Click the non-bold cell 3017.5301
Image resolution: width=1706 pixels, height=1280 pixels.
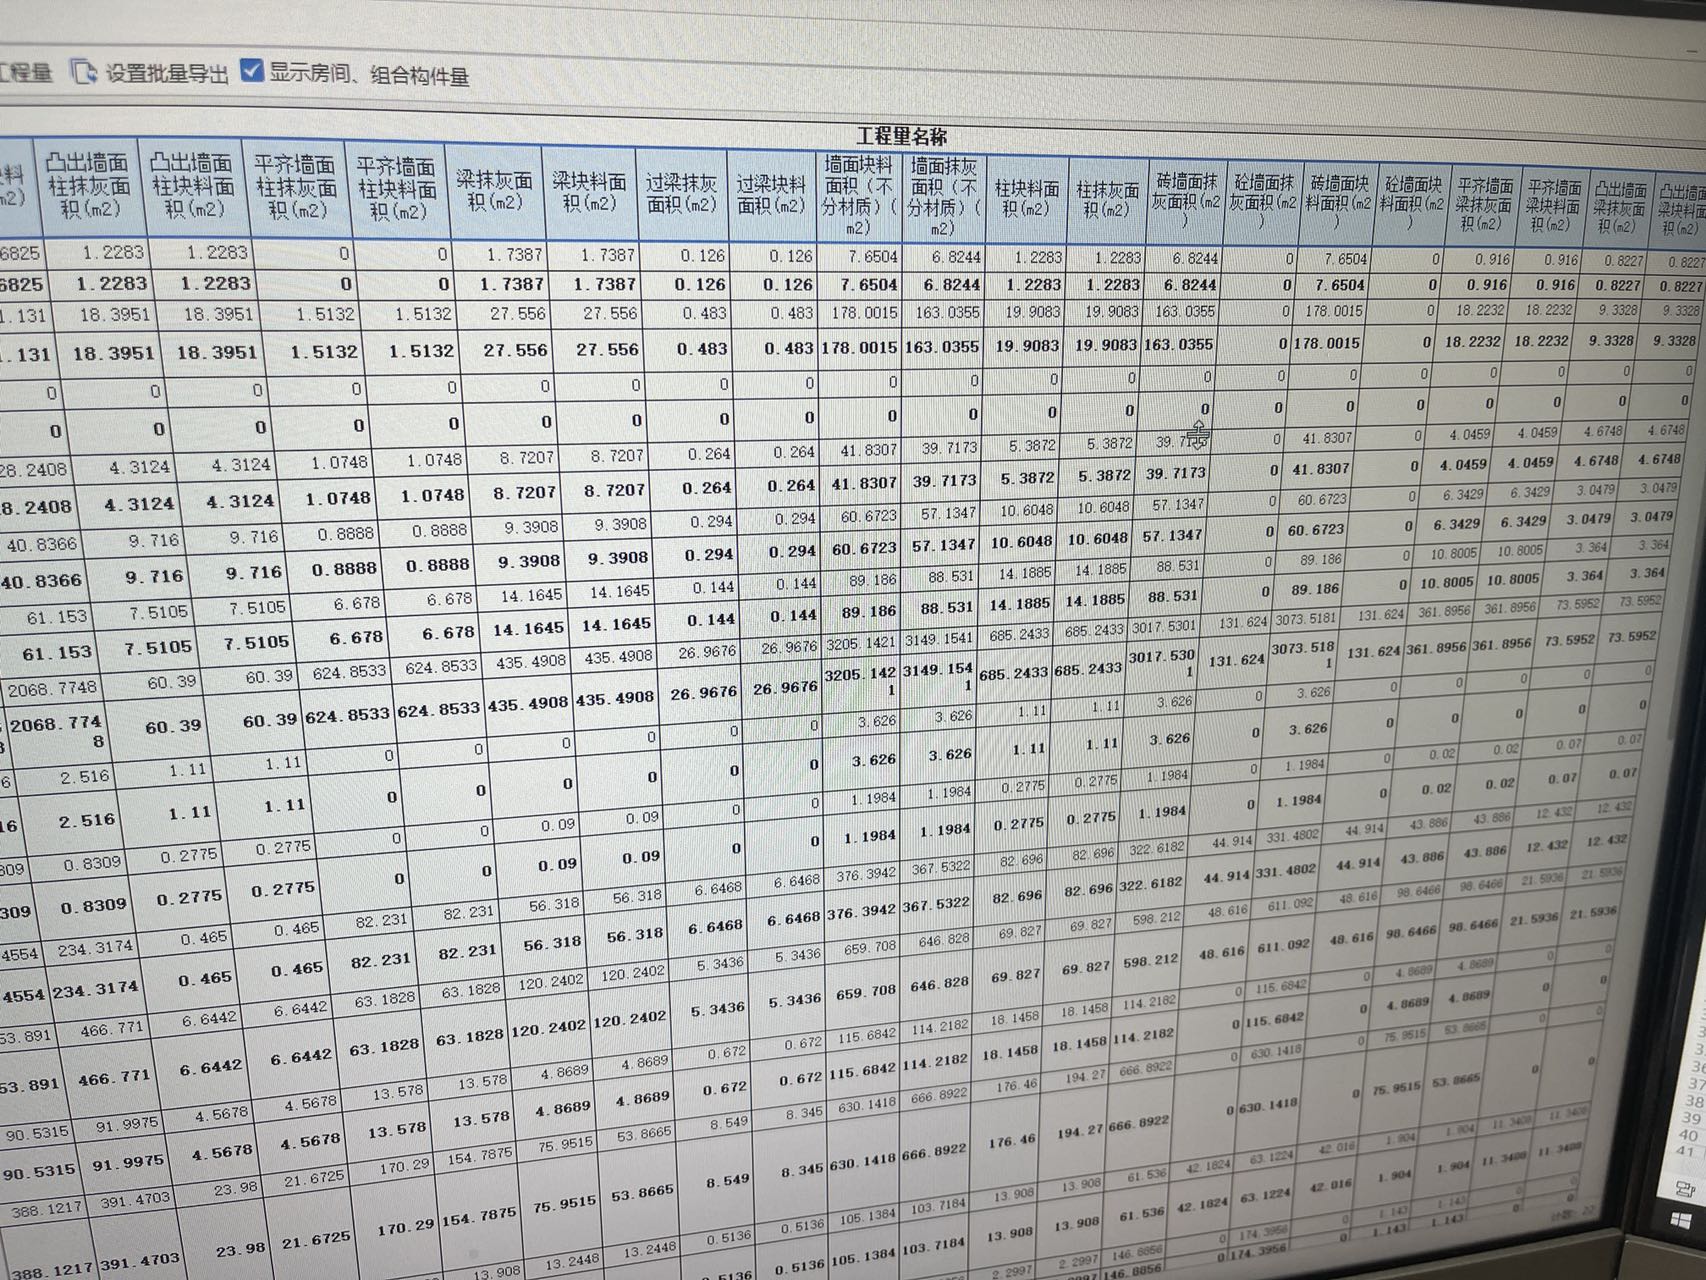click(x=1164, y=627)
